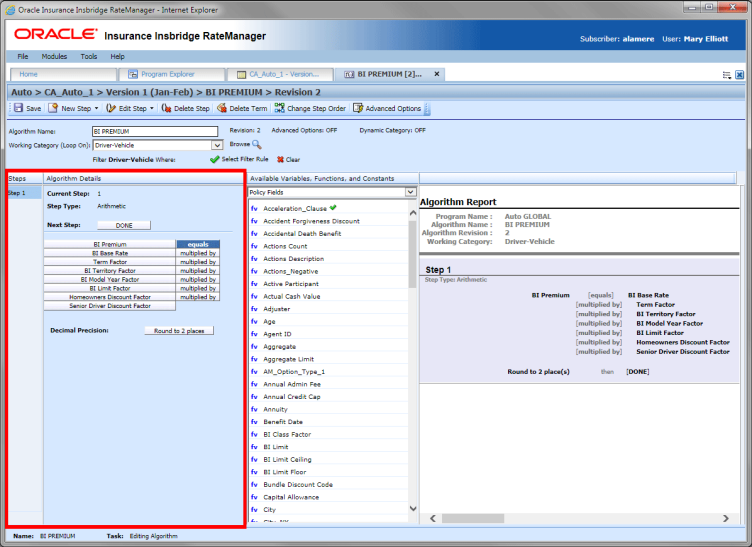The height and width of the screenshot is (547, 752).
Task: Open the Tools menu
Action: [89, 57]
